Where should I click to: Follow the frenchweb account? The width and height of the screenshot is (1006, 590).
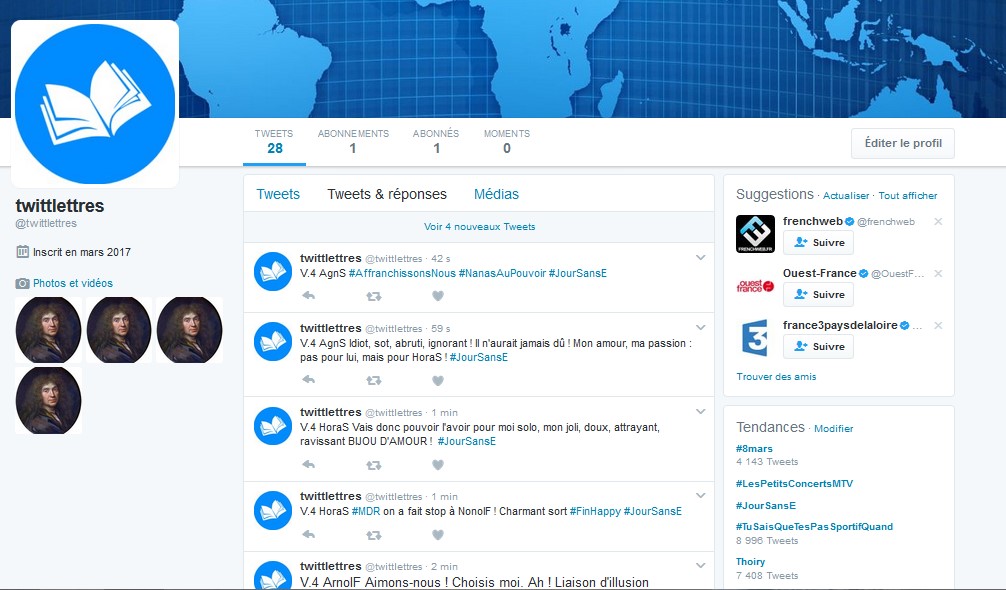click(x=818, y=242)
